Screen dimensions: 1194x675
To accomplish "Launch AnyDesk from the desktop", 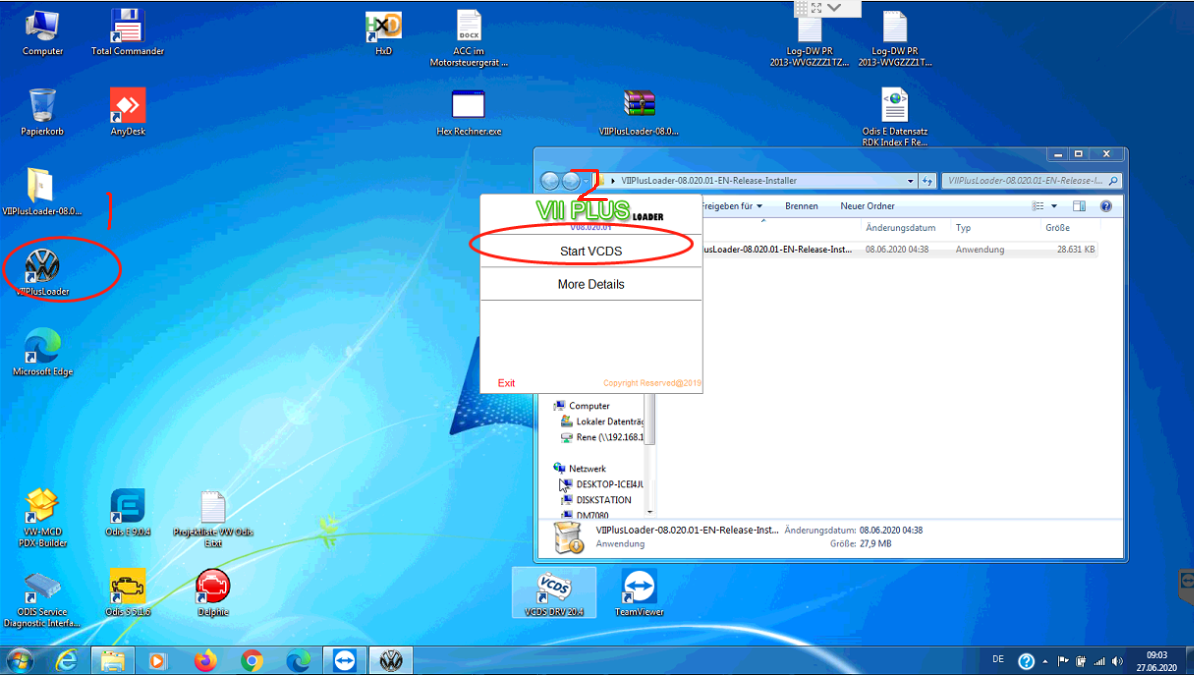I will 127,108.
